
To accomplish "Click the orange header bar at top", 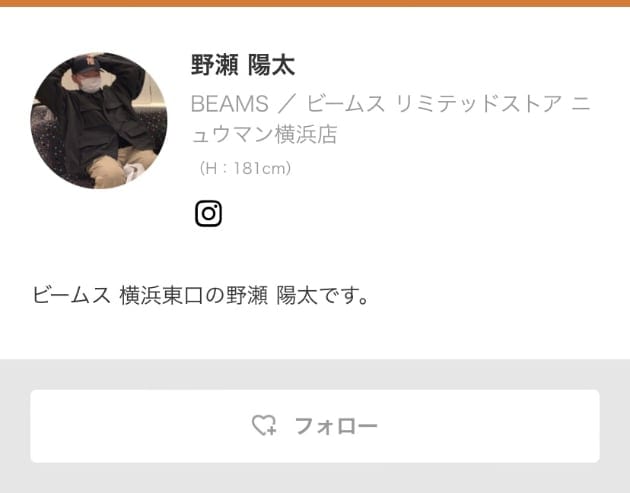I will 315,3.
